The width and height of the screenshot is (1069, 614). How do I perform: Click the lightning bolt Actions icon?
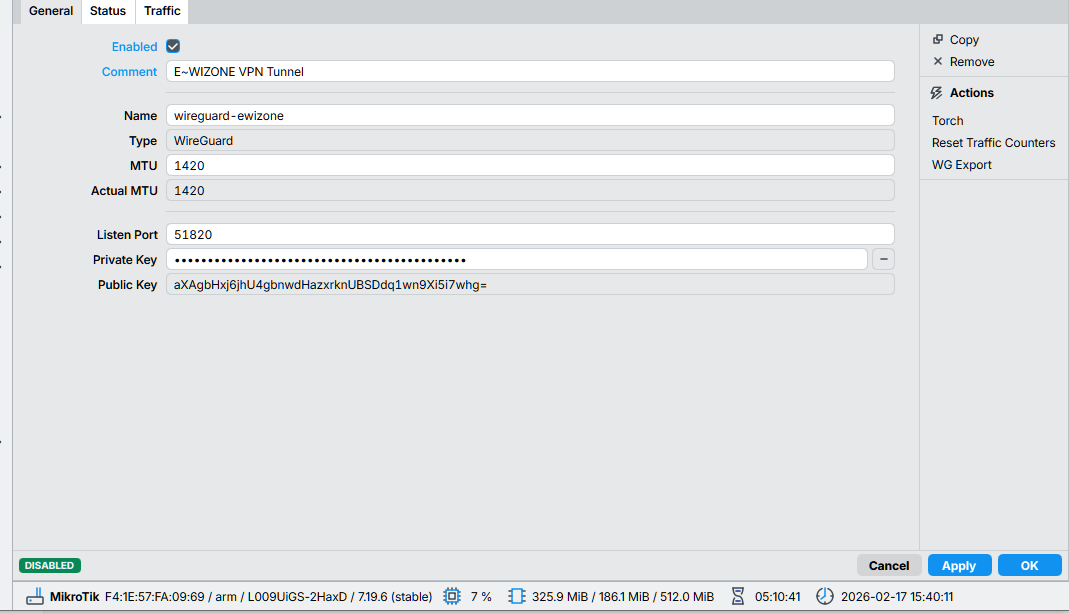point(938,92)
